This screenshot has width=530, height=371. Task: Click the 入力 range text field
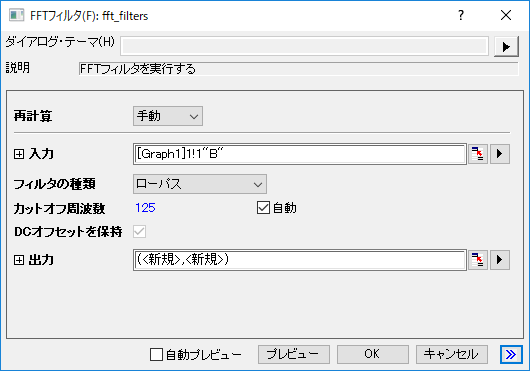click(300, 154)
